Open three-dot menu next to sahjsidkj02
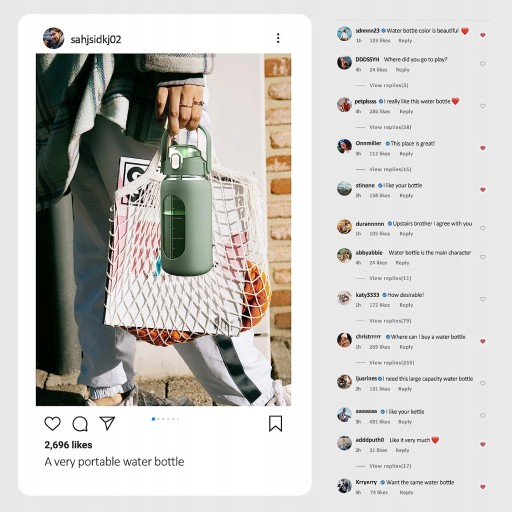This screenshot has height=512, width=512. coord(278,38)
